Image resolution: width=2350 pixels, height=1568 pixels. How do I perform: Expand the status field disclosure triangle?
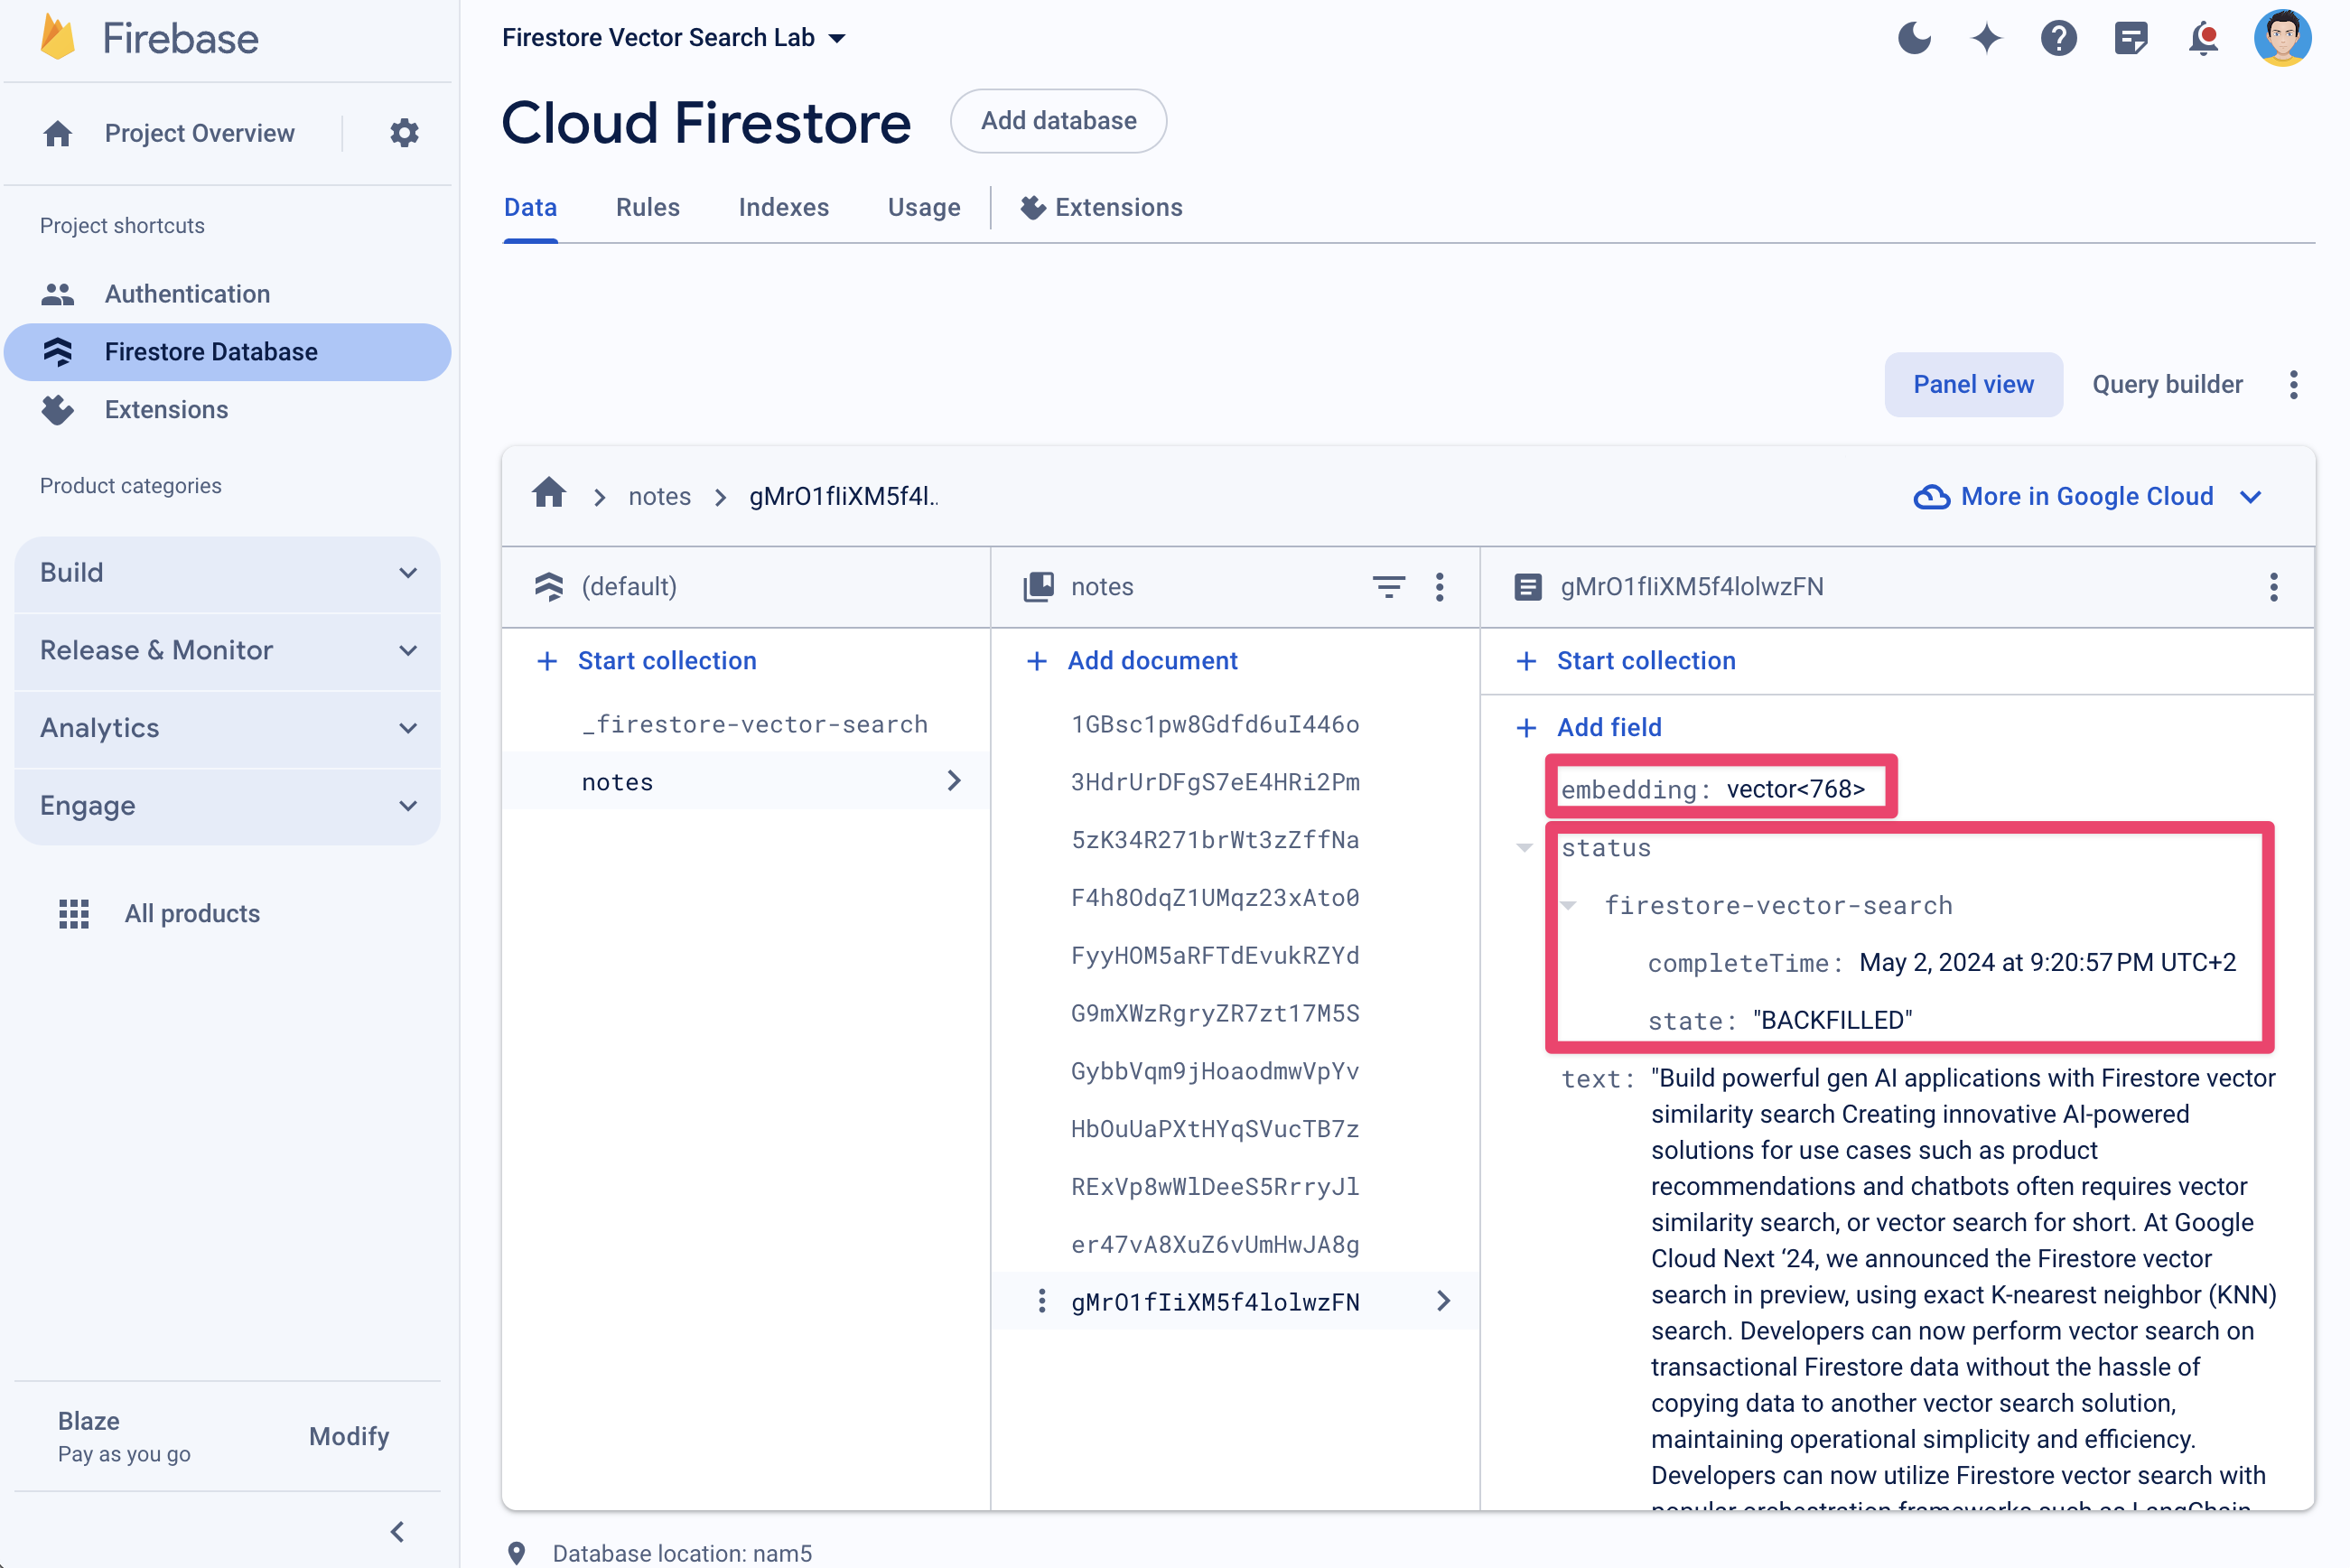click(x=1525, y=845)
